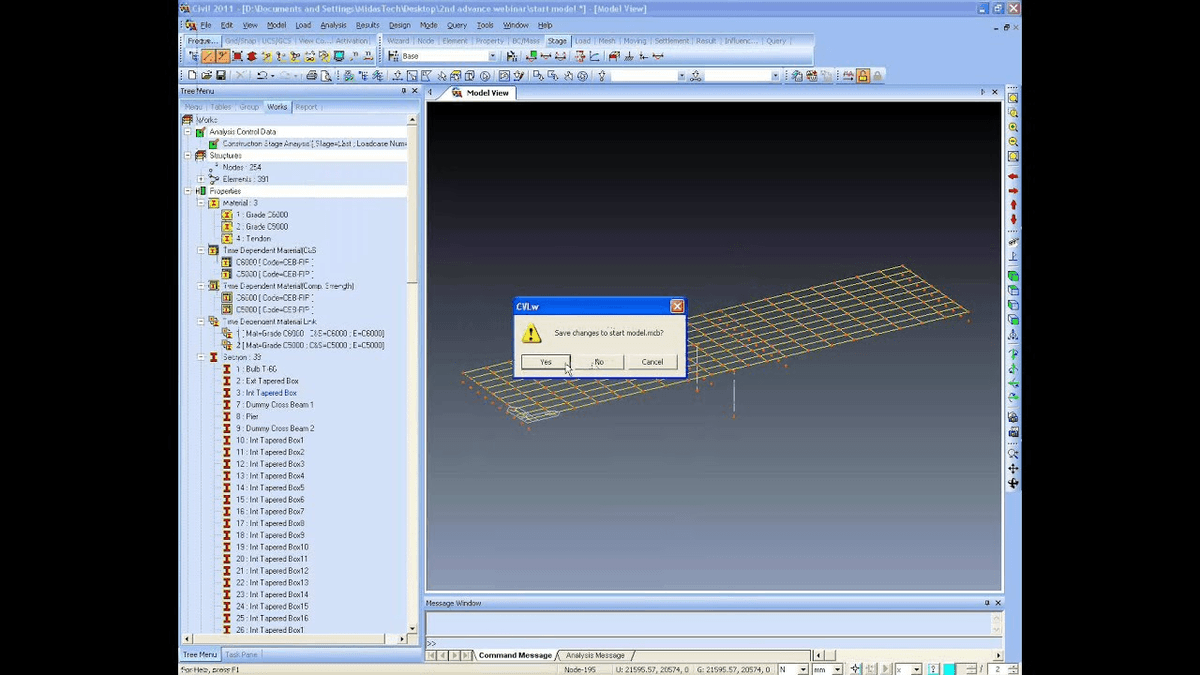Open the Results menu
Image resolution: width=1200 pixels, height=675 pixels.
367,25
